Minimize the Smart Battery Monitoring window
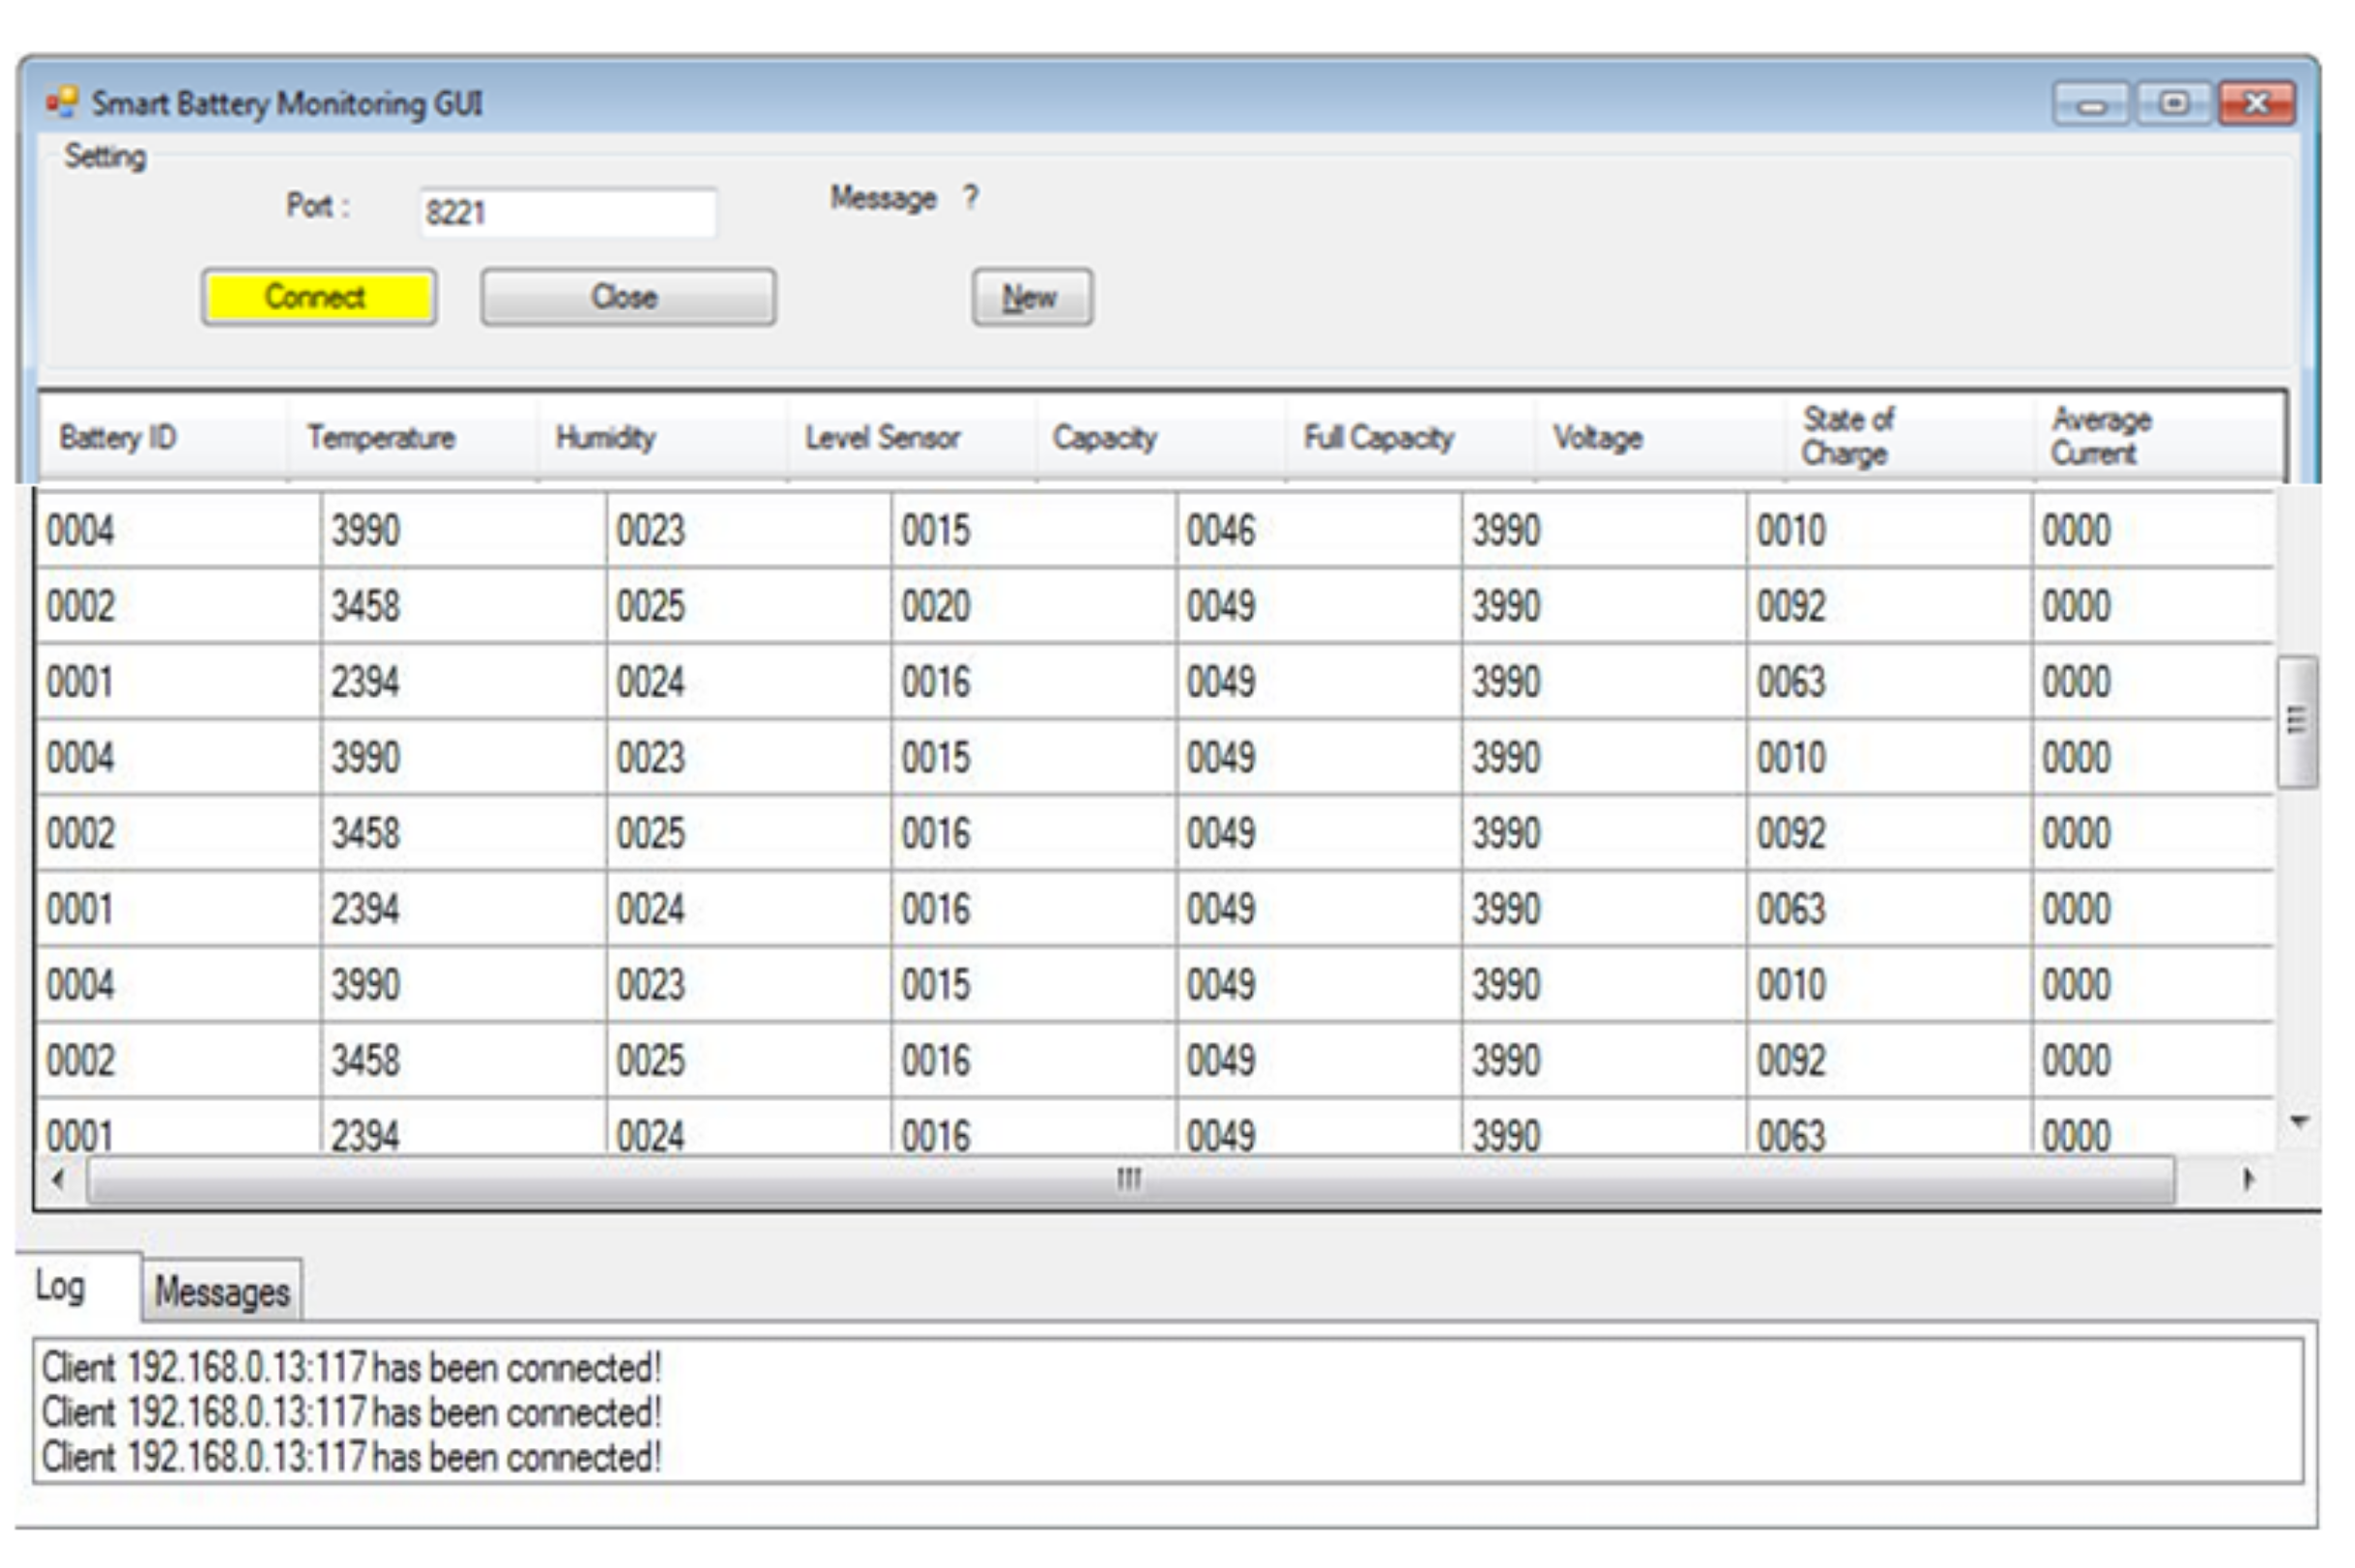Screen dimensions: 2355x1568 point(2091,103)
